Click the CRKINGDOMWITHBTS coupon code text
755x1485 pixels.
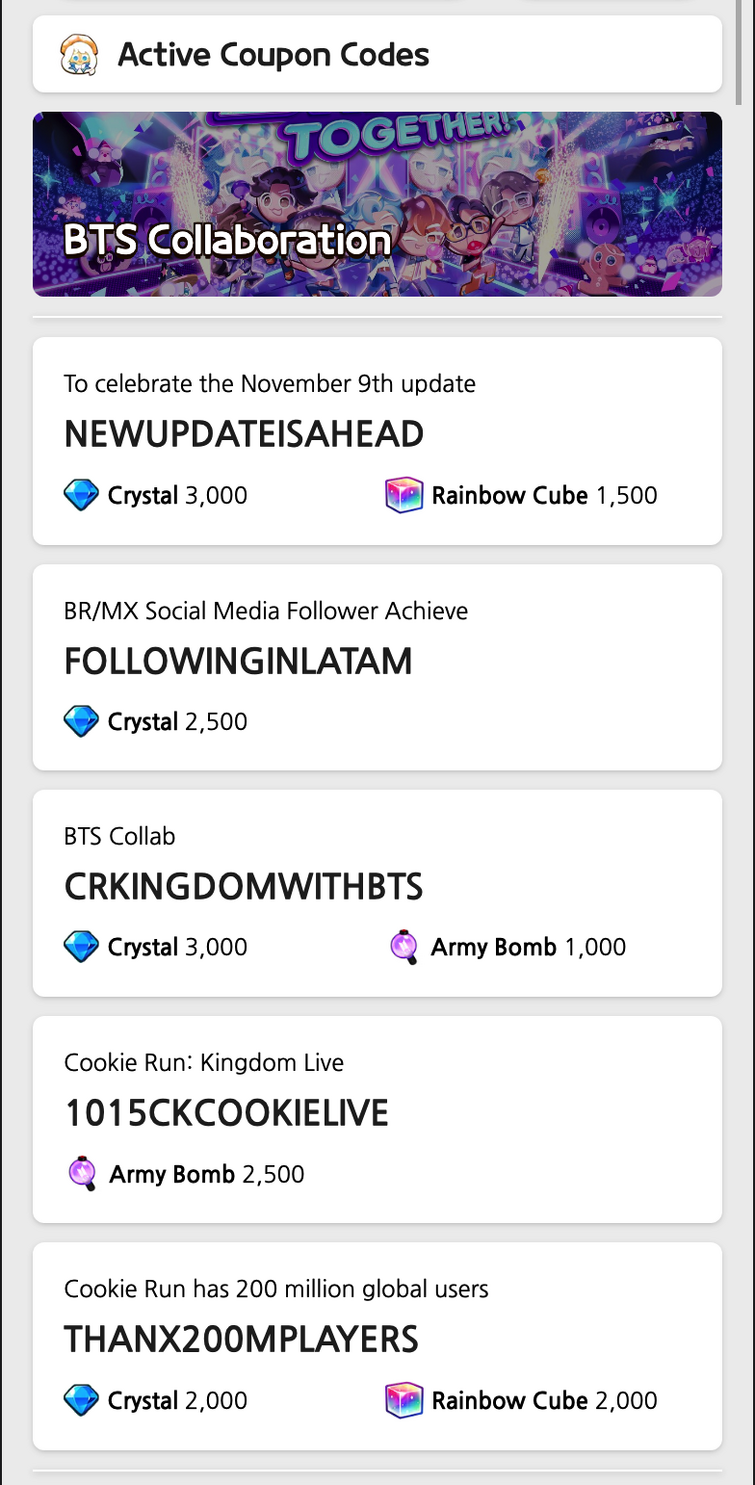[243, 887]
